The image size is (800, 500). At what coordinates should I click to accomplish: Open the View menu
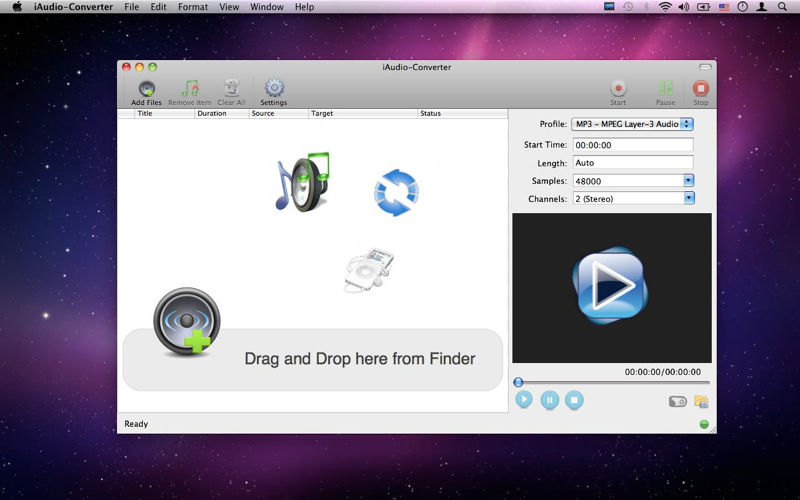click(229, 7)
